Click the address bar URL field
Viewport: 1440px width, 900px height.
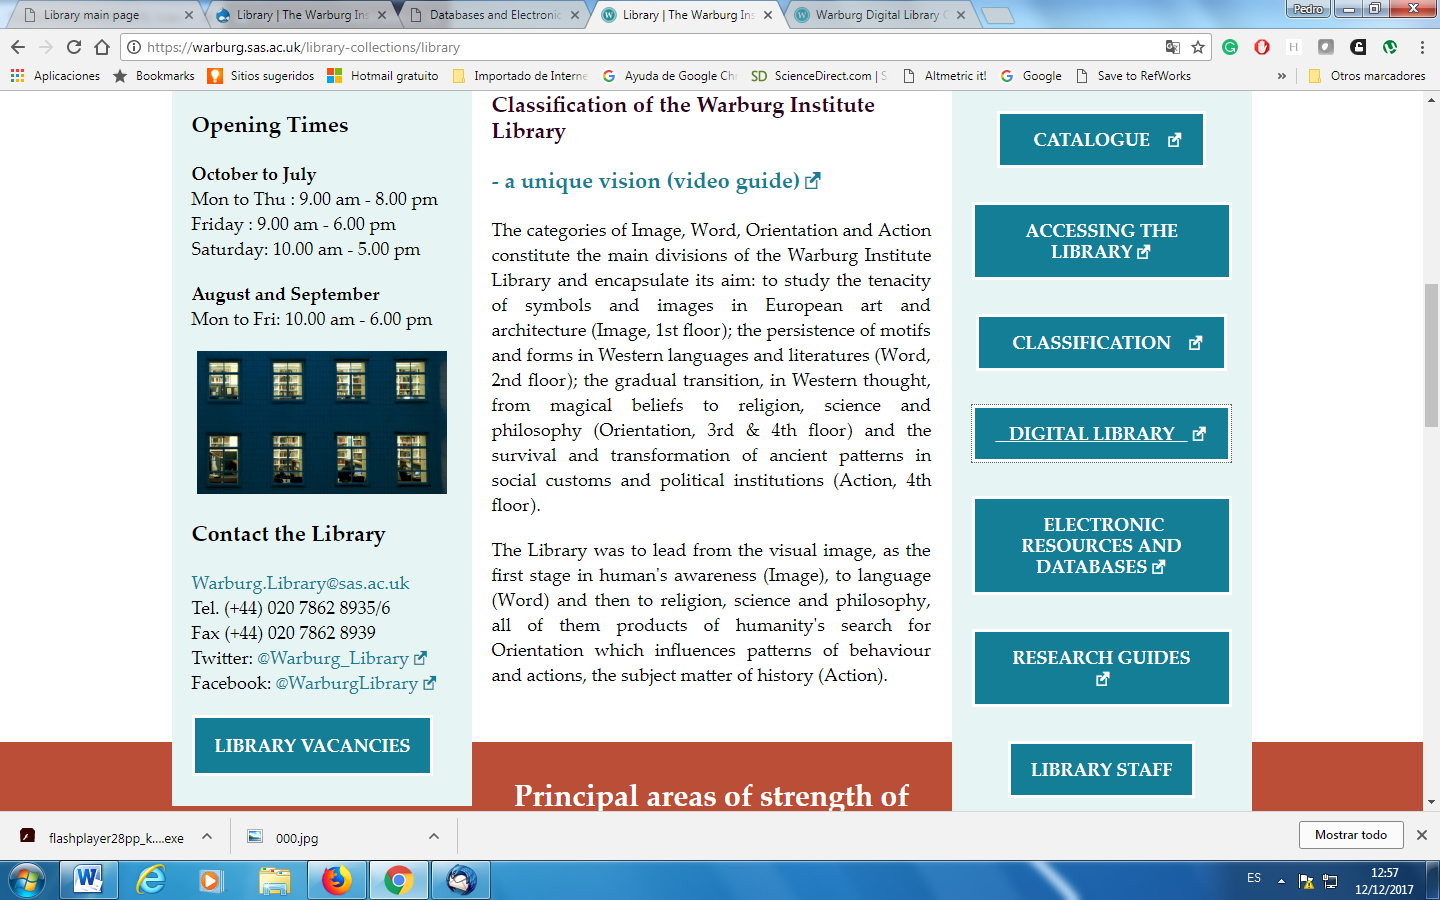640,47
